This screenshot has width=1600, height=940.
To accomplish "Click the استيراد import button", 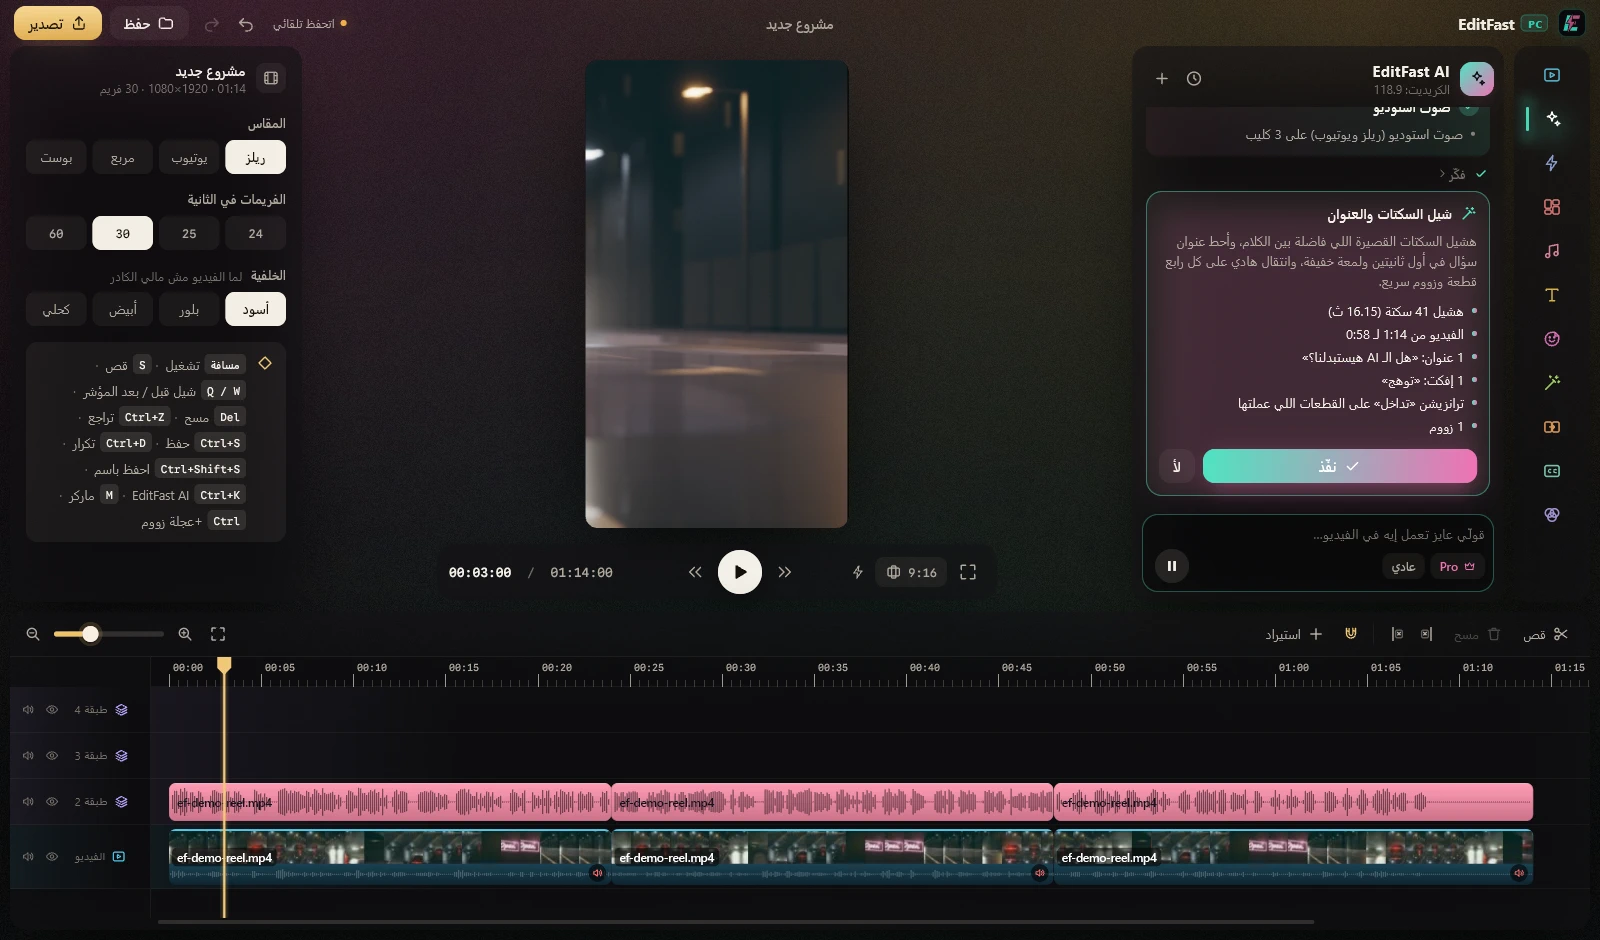I will pos(1294,634).
